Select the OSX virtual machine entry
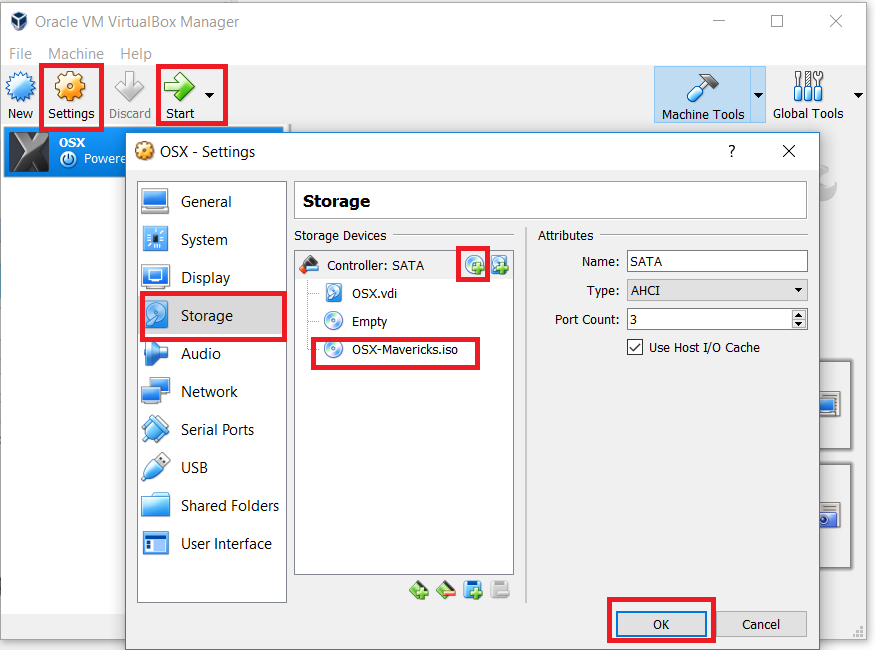 point(65,152)
